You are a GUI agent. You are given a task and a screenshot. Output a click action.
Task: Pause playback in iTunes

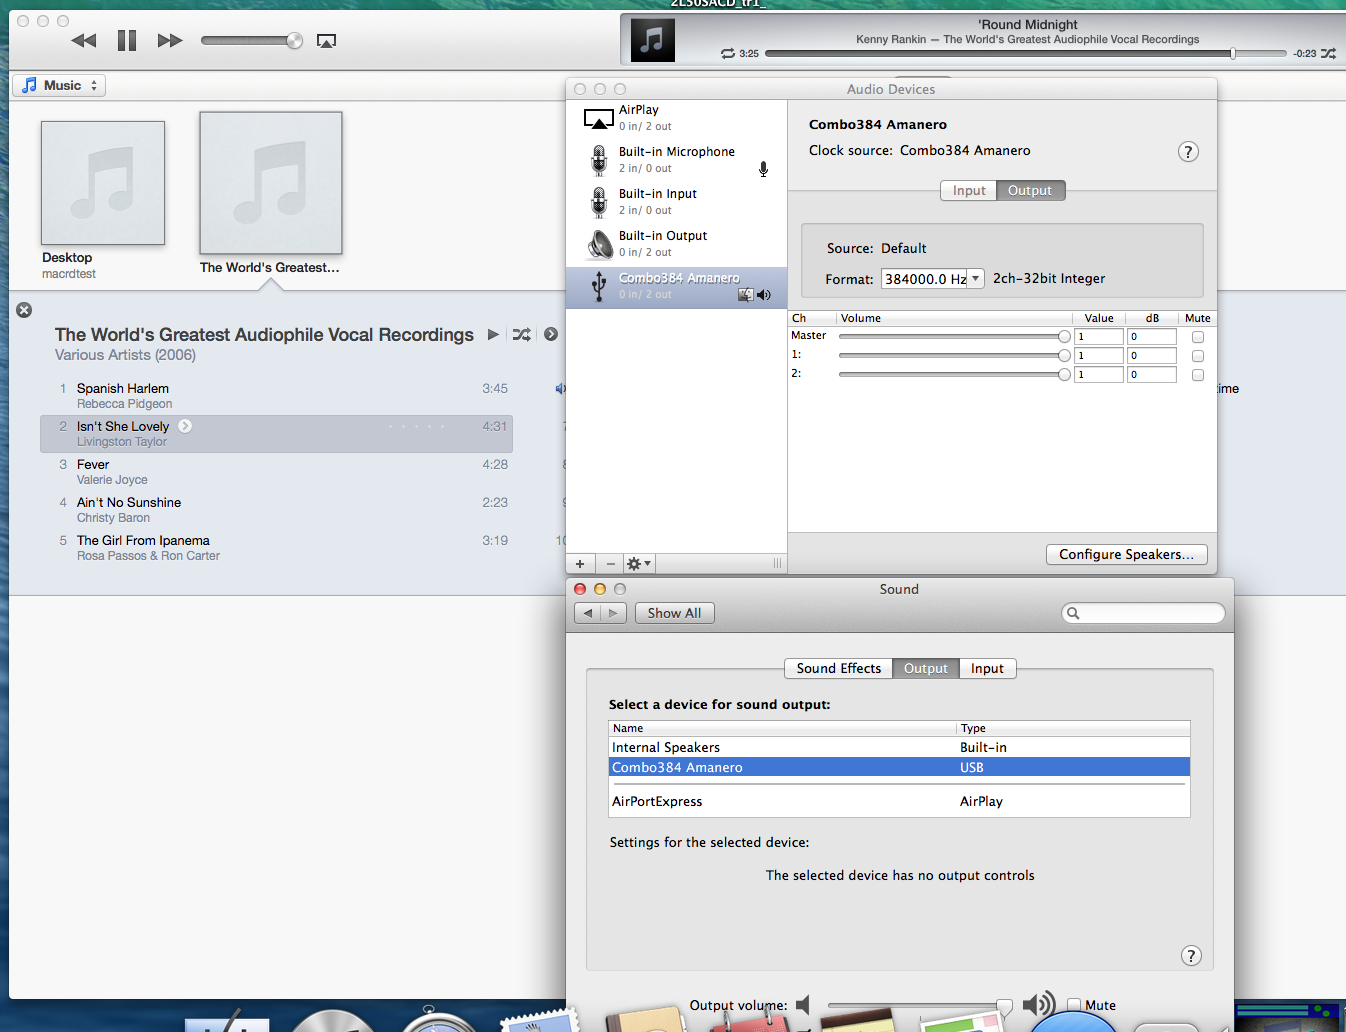(127, 40)
